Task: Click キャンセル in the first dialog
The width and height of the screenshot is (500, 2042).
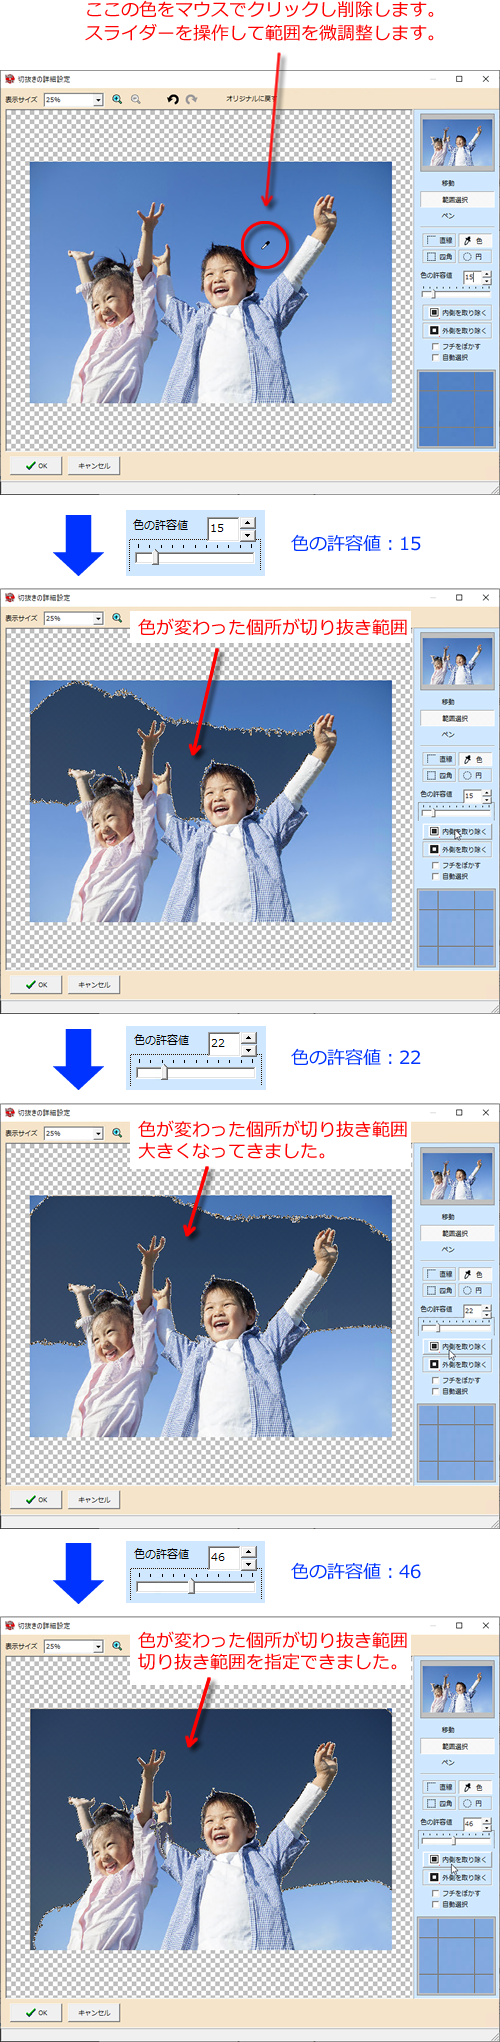Action: click(x=94, y=465)
